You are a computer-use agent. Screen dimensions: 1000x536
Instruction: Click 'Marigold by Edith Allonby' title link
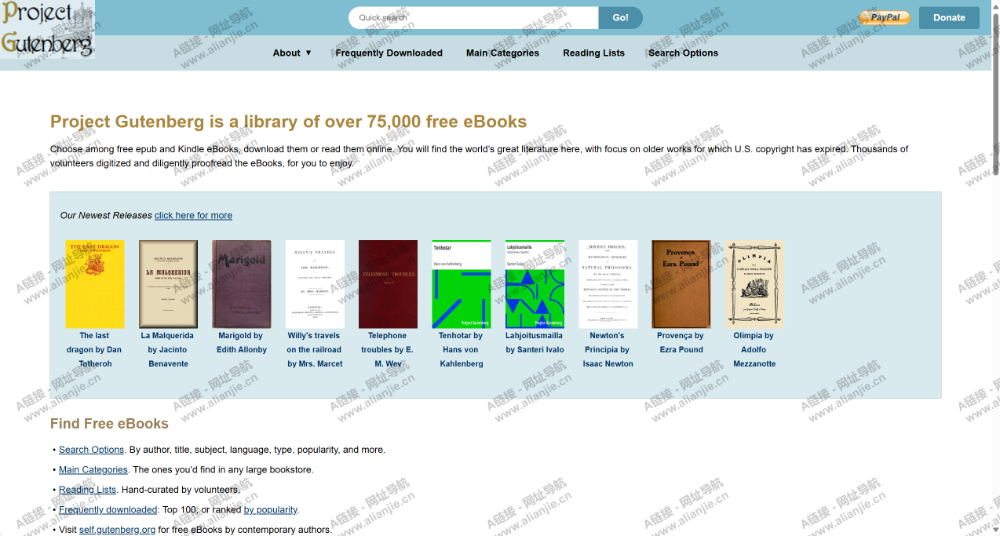pos(241,343)
